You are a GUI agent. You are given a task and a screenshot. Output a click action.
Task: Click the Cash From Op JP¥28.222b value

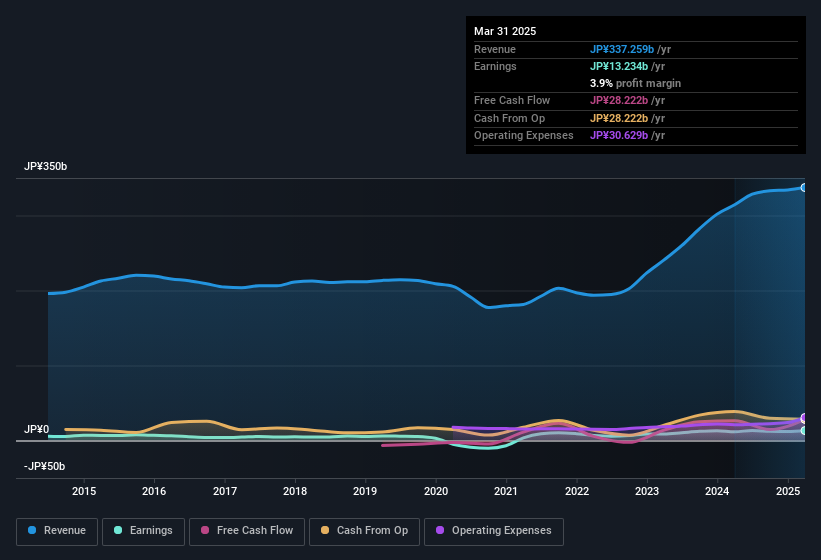tap(619, 118)
